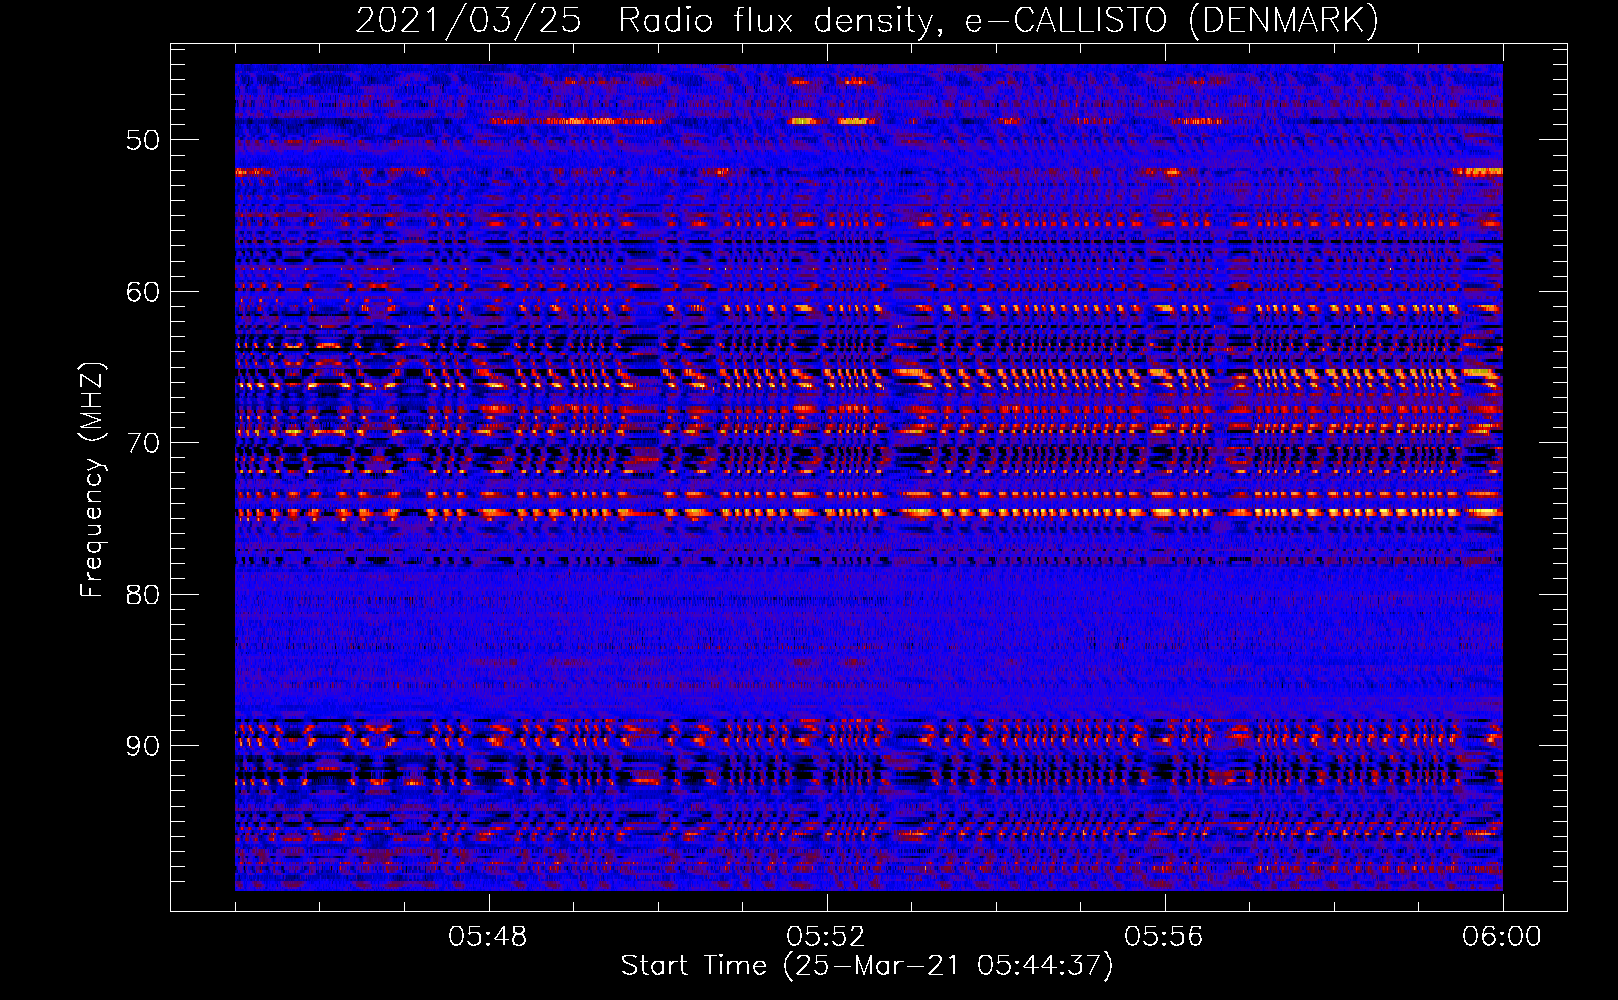
Task: Click the 06:00 time tick label
Action: (1502, 937)
